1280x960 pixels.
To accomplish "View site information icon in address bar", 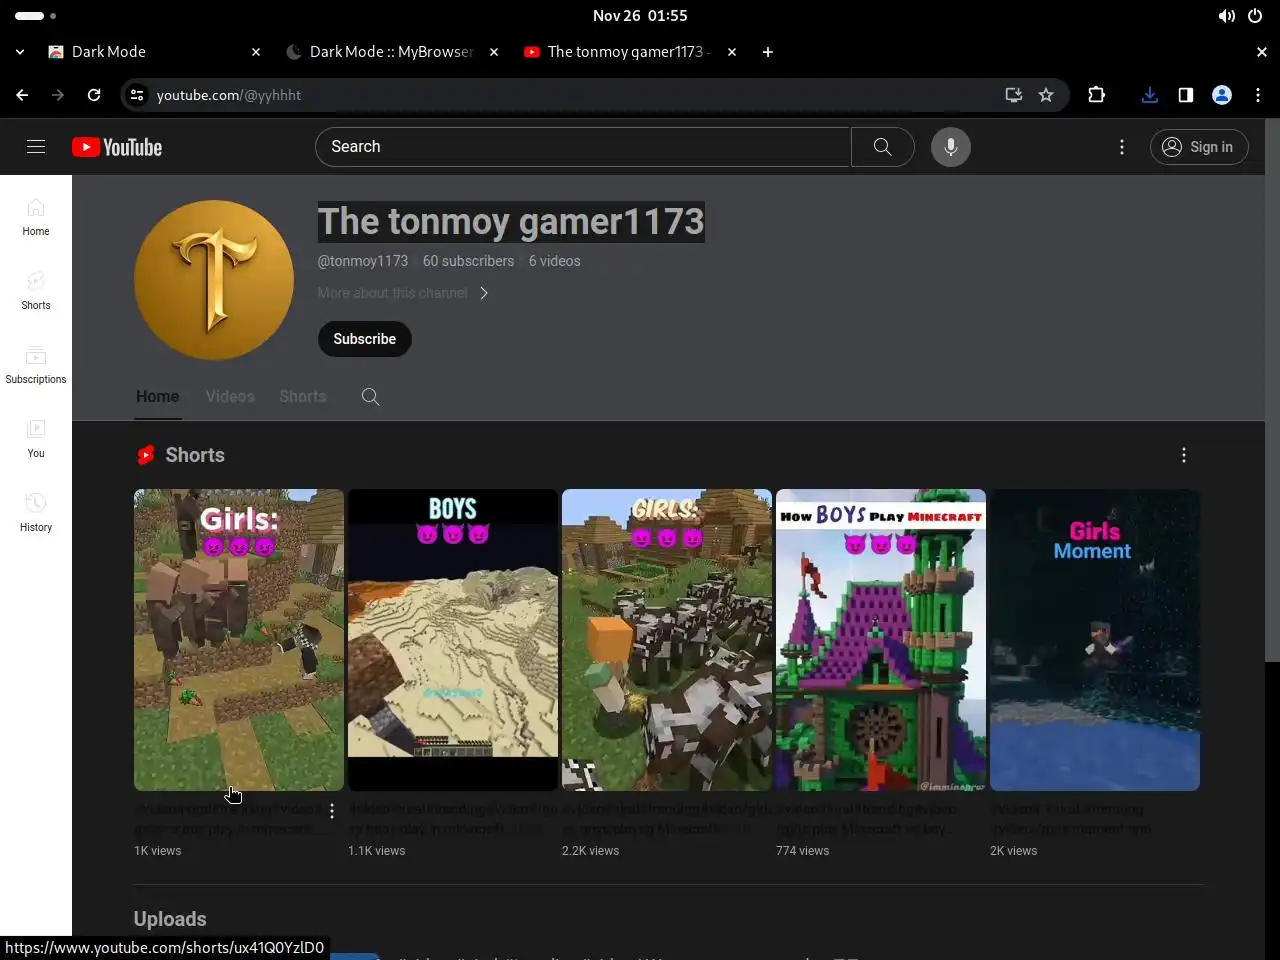I will tap(137, 95).
